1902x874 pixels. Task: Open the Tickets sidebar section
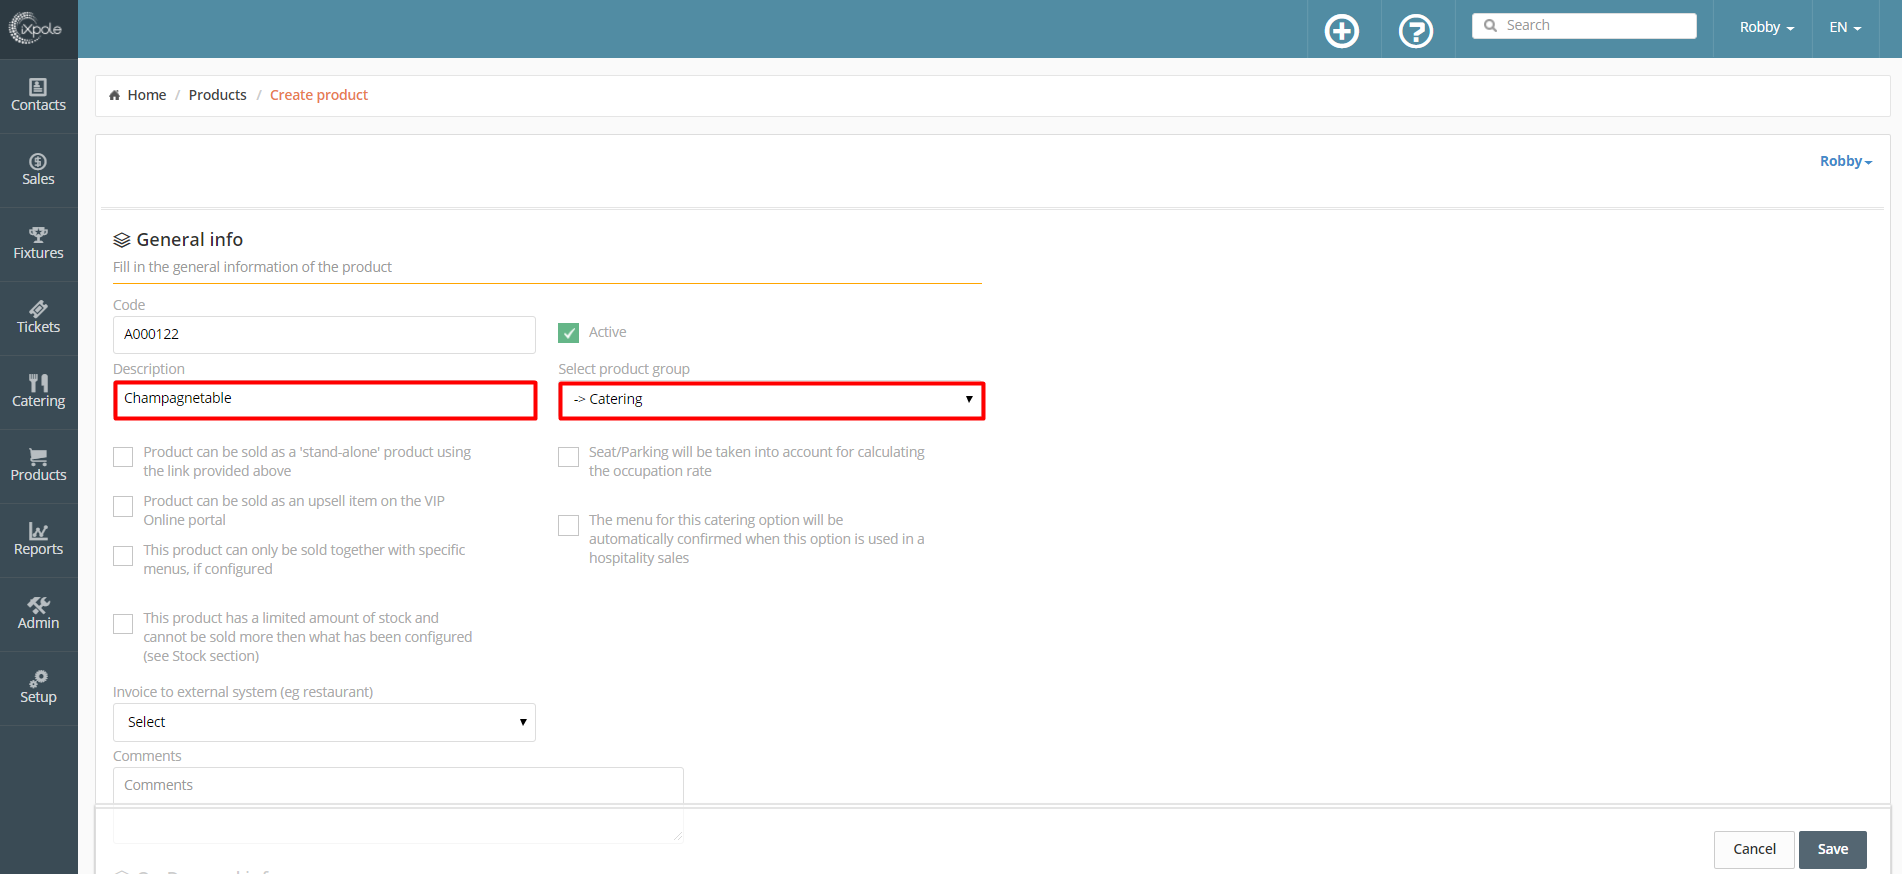click(38, 318)
